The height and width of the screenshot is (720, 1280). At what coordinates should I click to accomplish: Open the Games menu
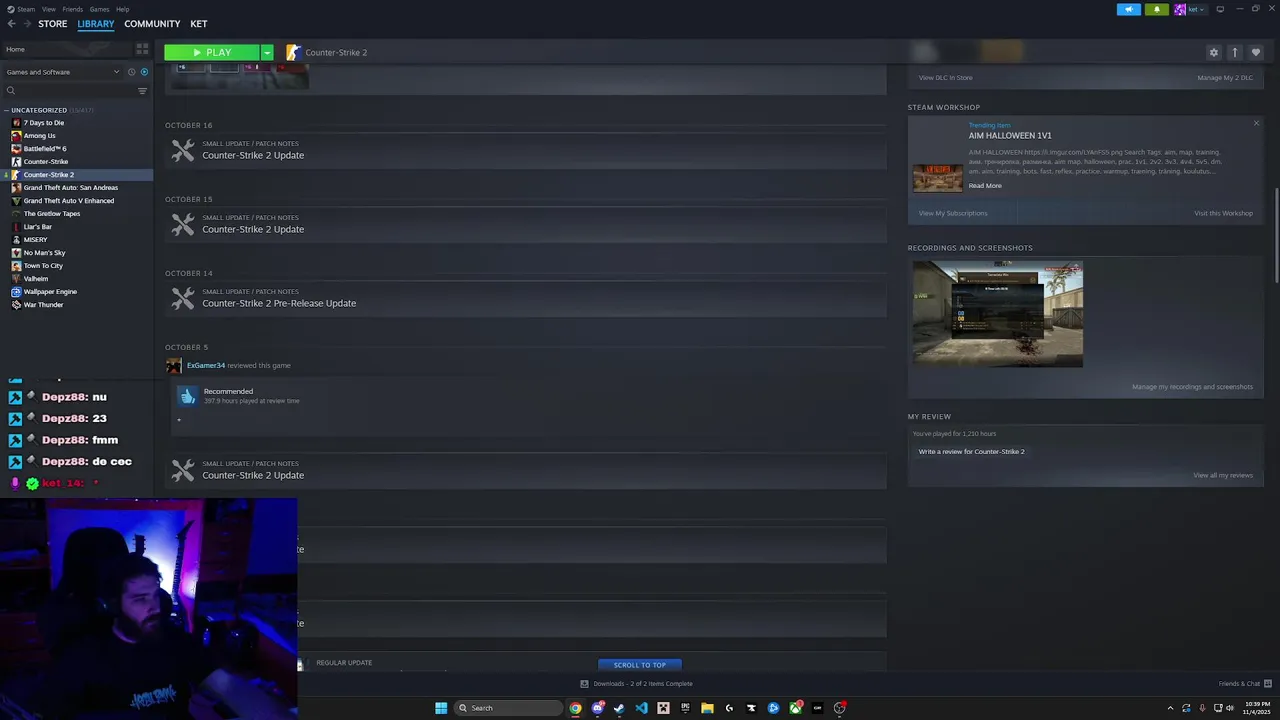click(100, 9)
